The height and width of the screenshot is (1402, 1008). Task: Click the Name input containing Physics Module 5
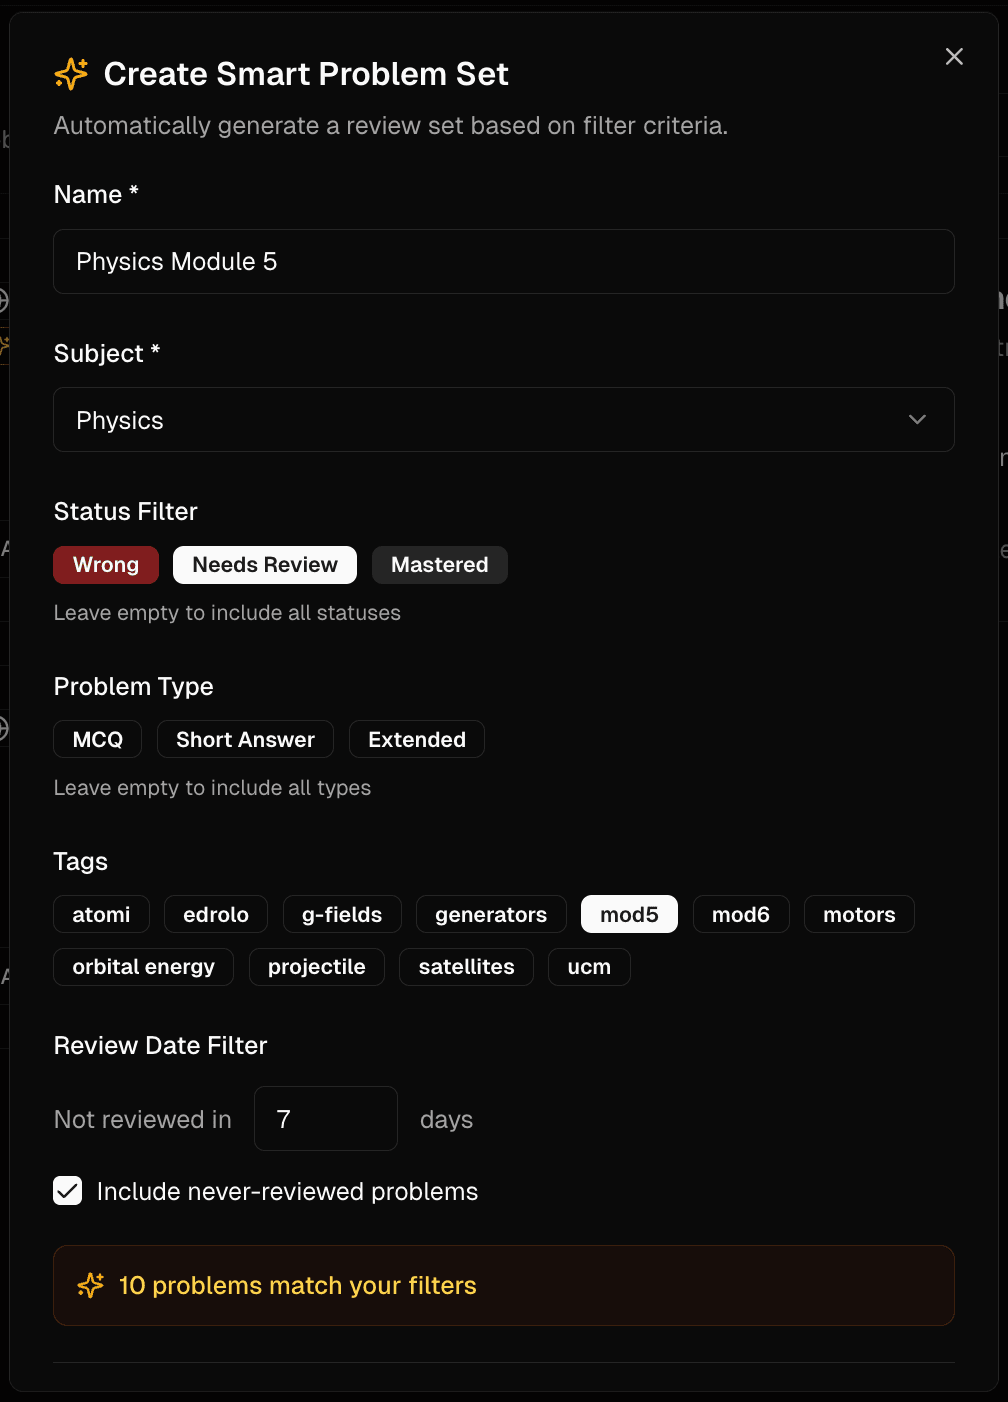pos(504,261)
